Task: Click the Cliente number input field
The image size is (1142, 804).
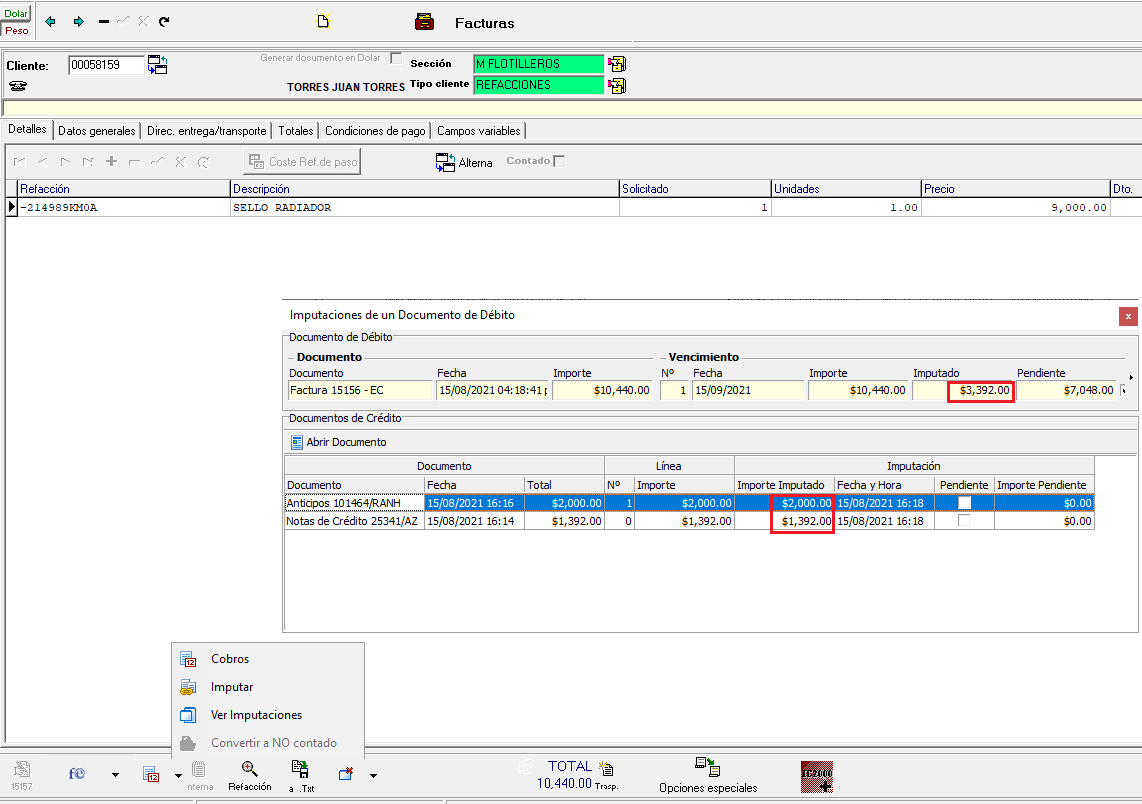Action: click(106, 65)
